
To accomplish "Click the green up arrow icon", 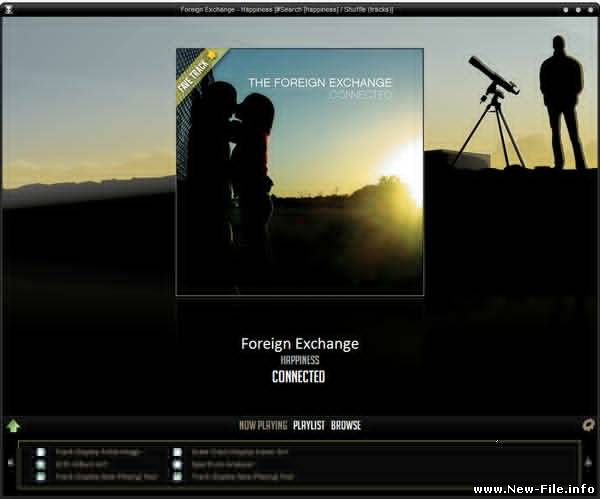I will click(x=13, y=425).
